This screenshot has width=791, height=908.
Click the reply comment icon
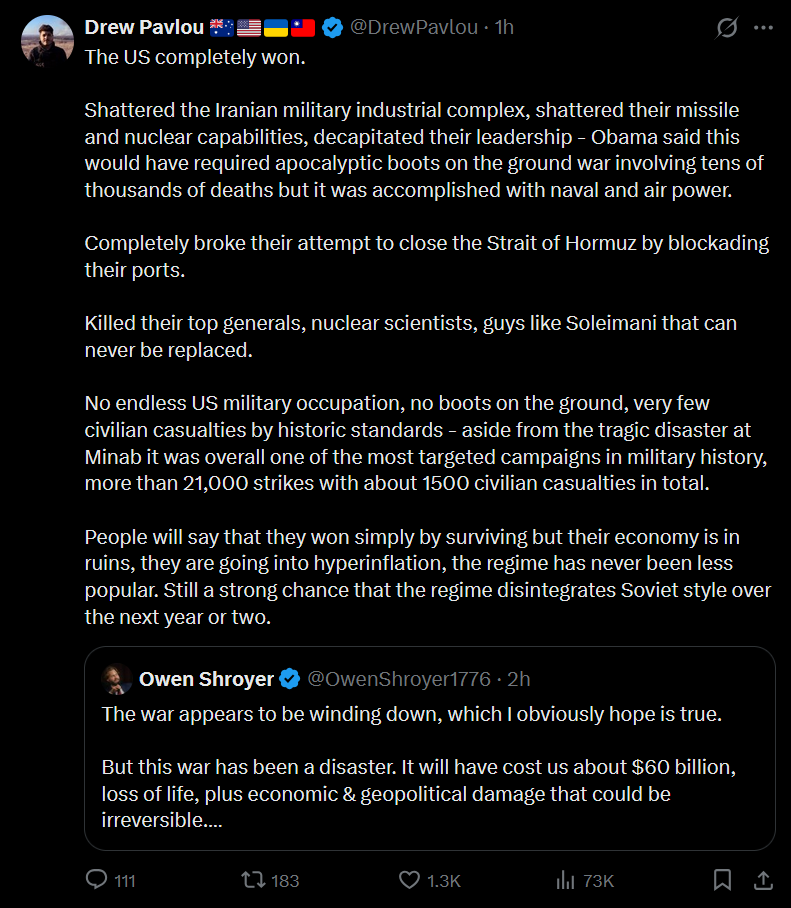pos(97,880)
